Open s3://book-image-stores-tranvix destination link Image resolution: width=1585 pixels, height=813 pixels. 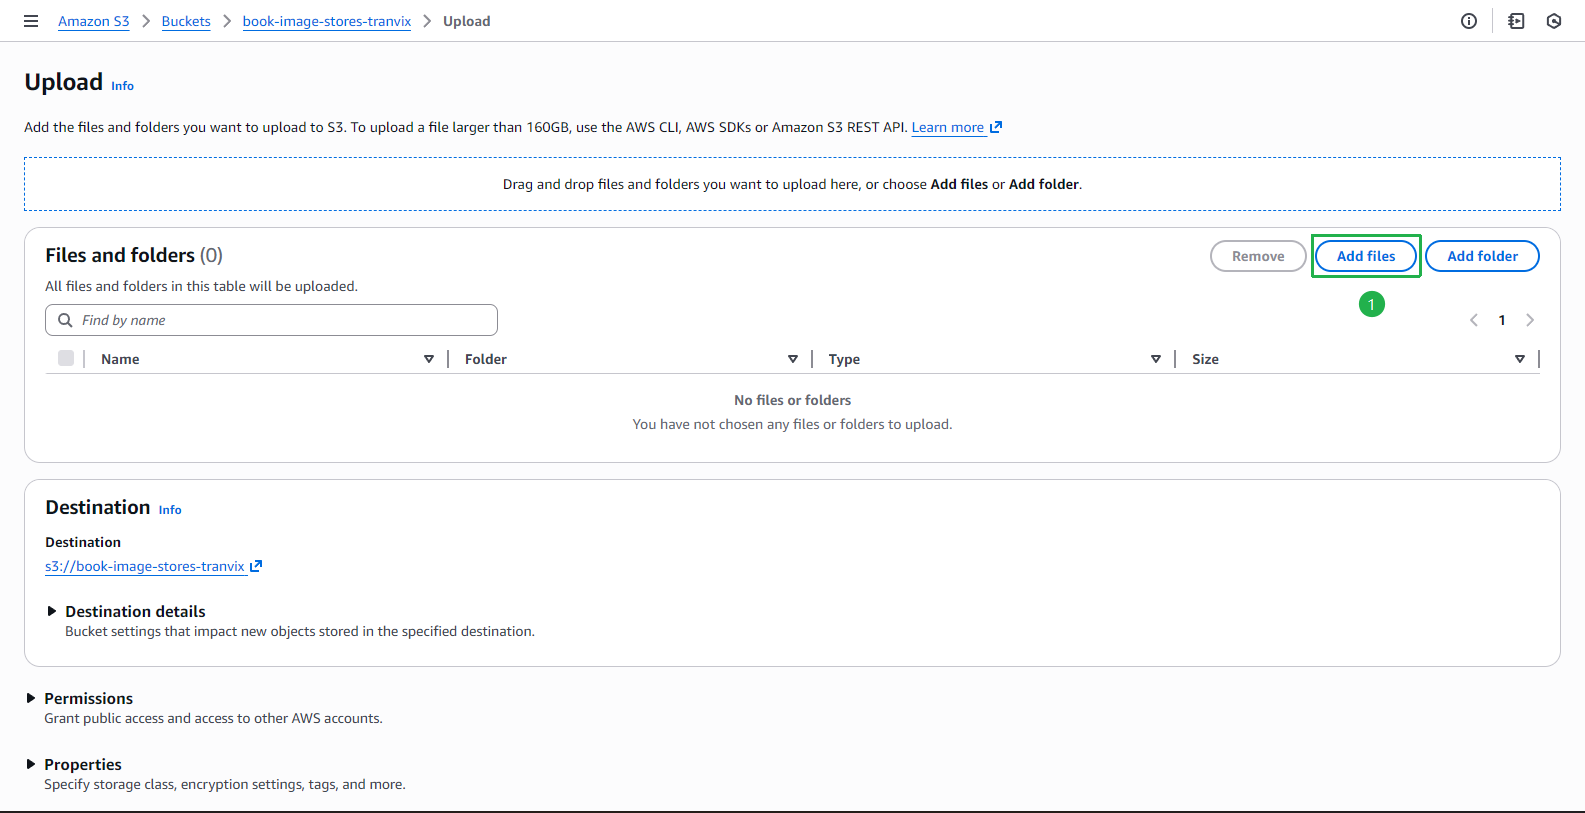click(145, 566)
